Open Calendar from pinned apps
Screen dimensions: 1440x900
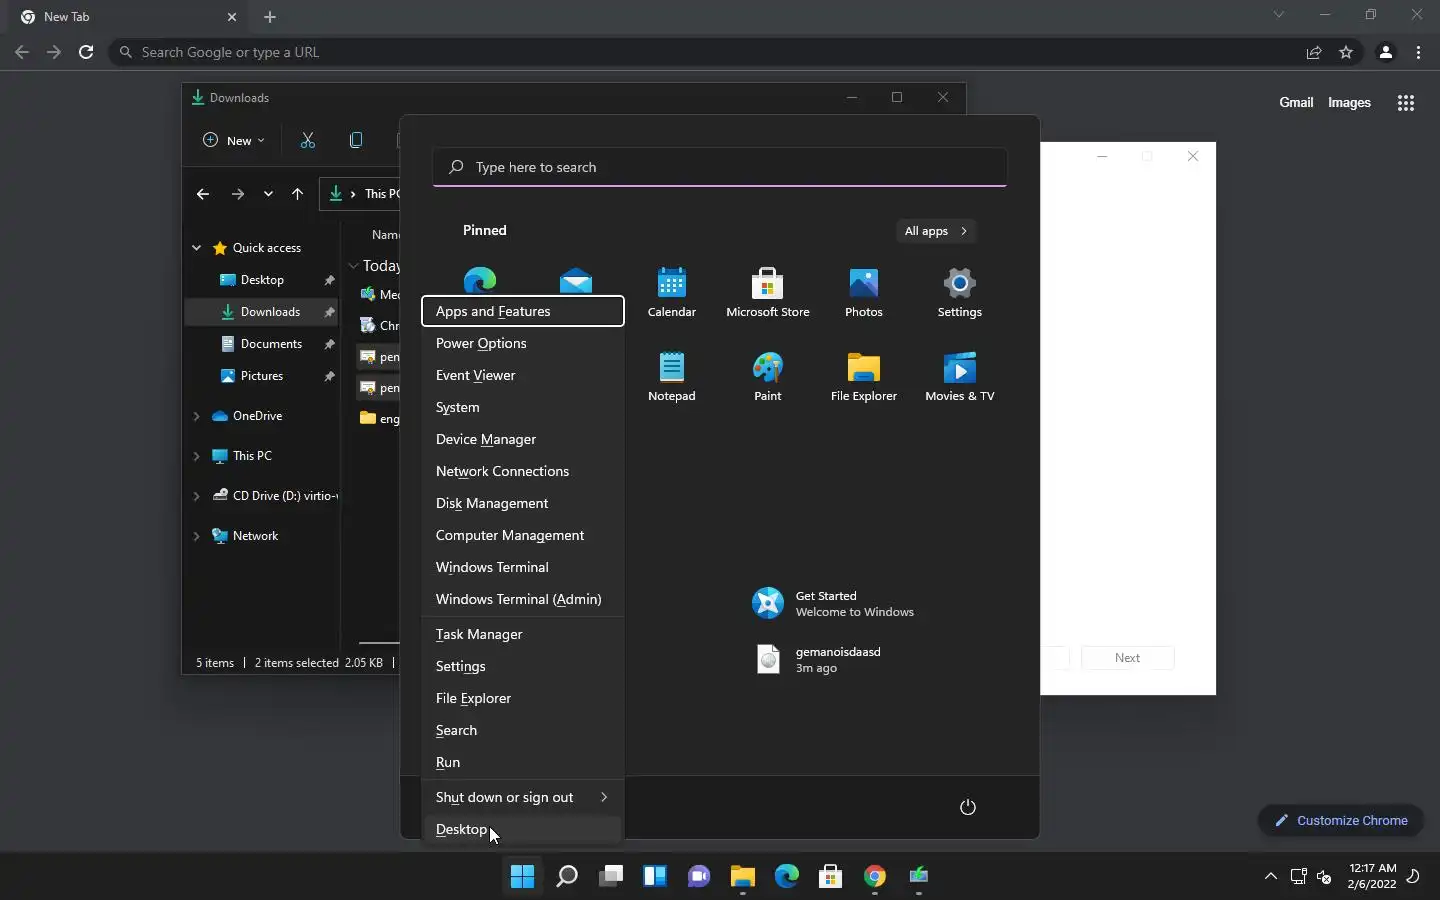672,292
